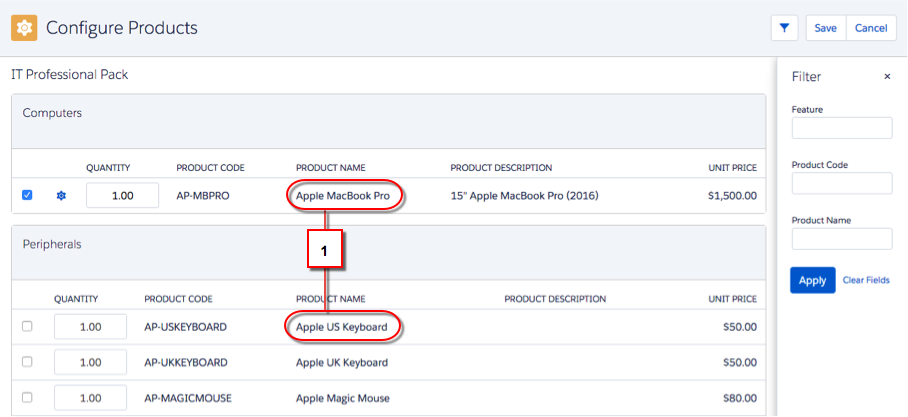Open configuration gear for Apple MacBook Pro
Image resolution: width=908 pixels, height=417 pixels.
click(61, 196)
